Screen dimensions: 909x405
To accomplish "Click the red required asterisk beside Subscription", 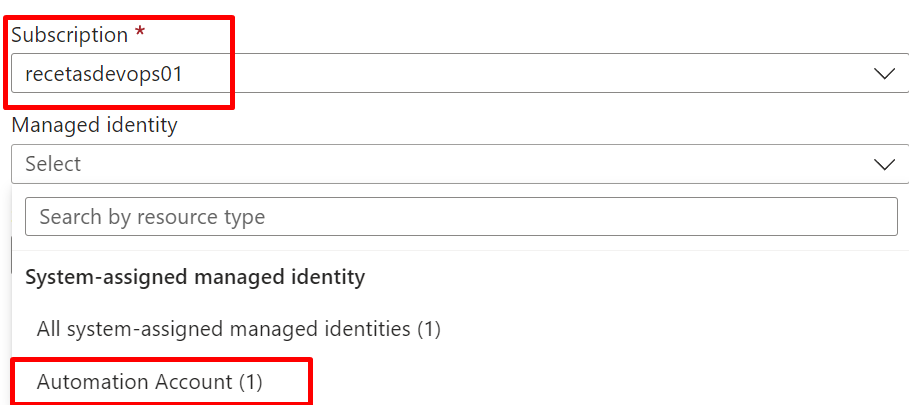I will pyautogui.click(x=139, y=34).
